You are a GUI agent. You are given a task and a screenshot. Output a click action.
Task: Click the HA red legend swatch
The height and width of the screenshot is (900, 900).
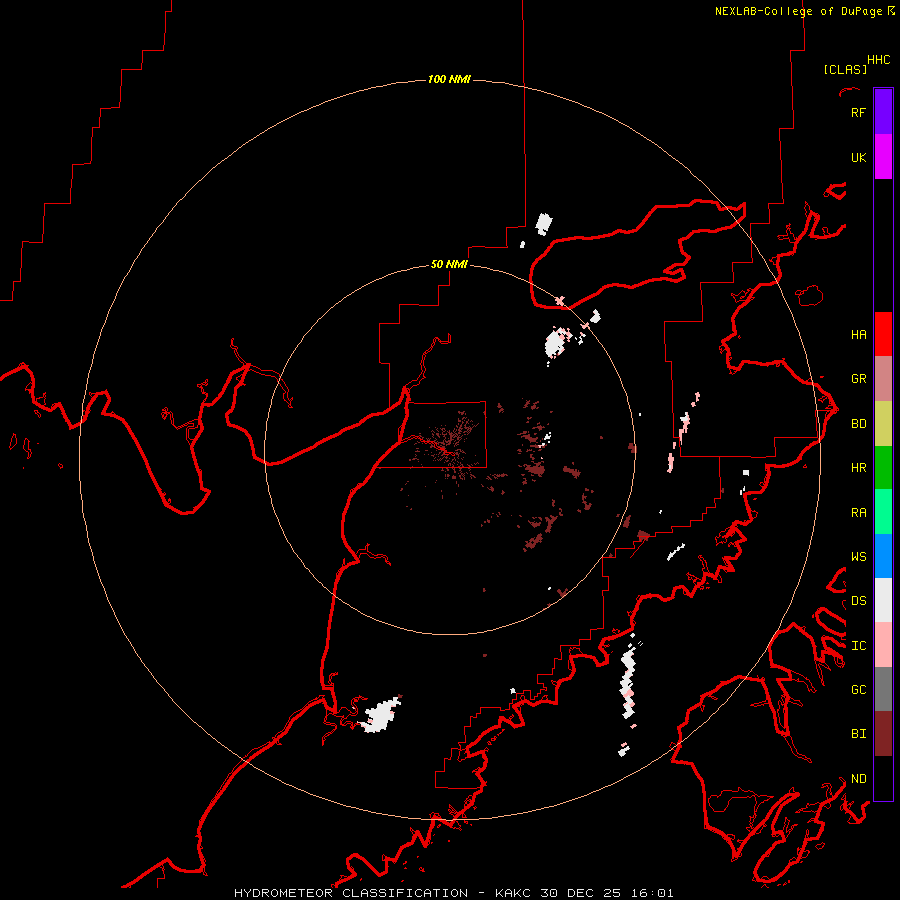[883, 334]
